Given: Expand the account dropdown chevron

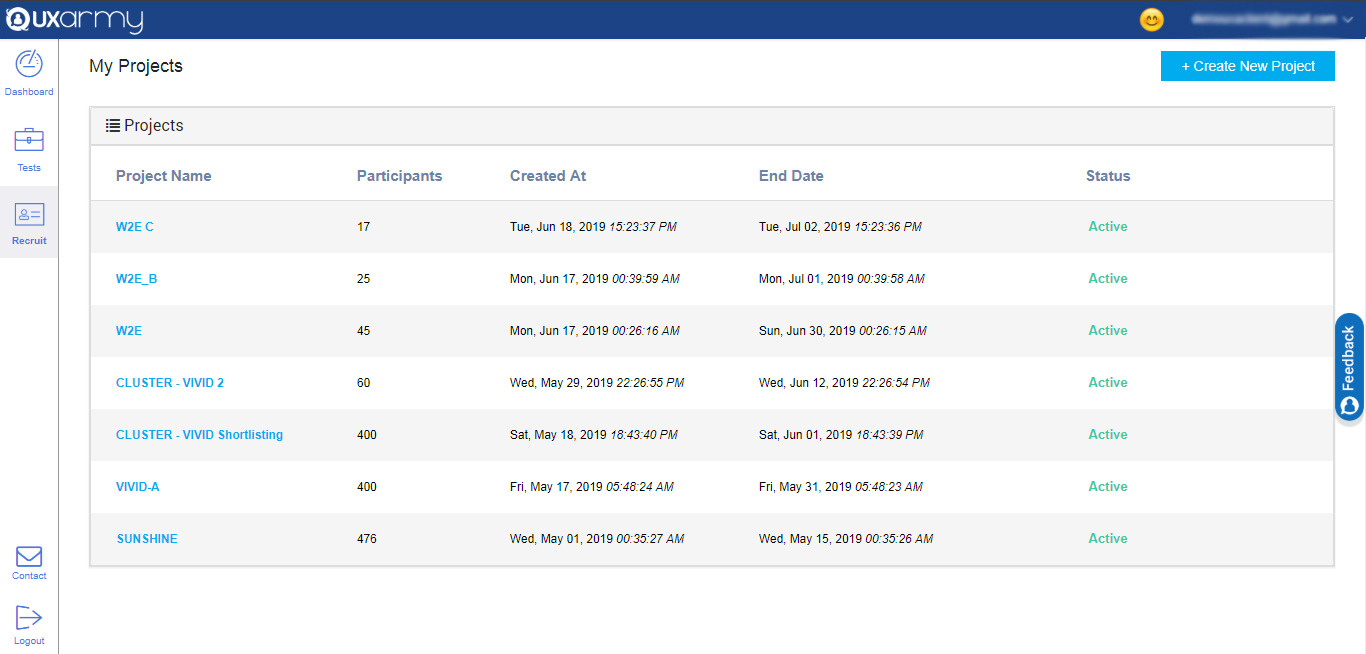Looking at the screenshot, I should point(1348,20).
